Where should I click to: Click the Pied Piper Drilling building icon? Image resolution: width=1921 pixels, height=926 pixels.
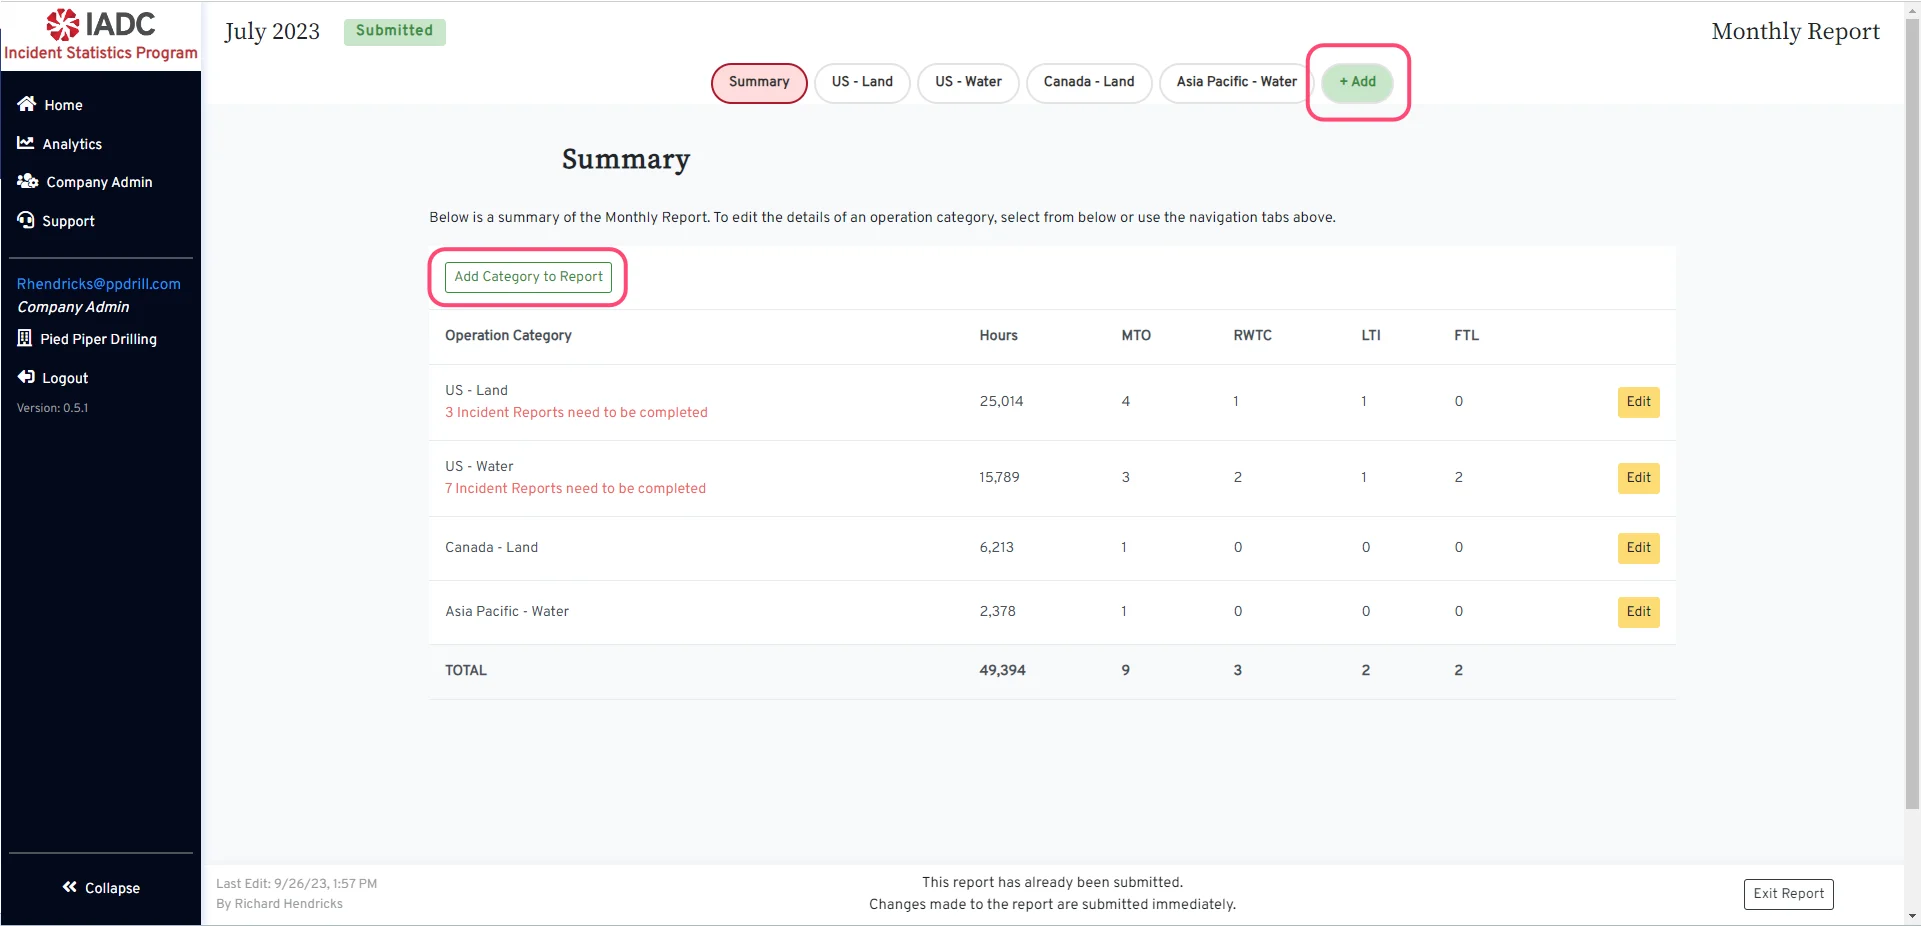tap(25, 338)
